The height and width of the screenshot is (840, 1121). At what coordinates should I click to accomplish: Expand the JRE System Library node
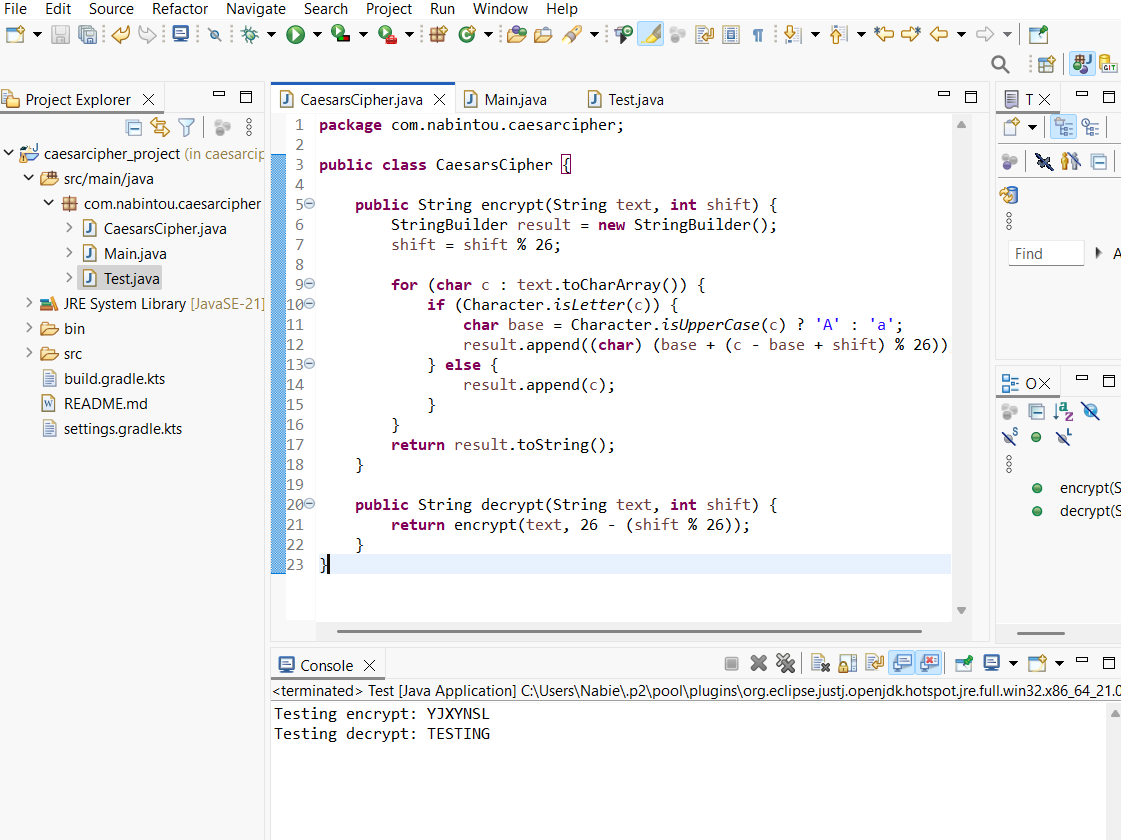point(29,303)
